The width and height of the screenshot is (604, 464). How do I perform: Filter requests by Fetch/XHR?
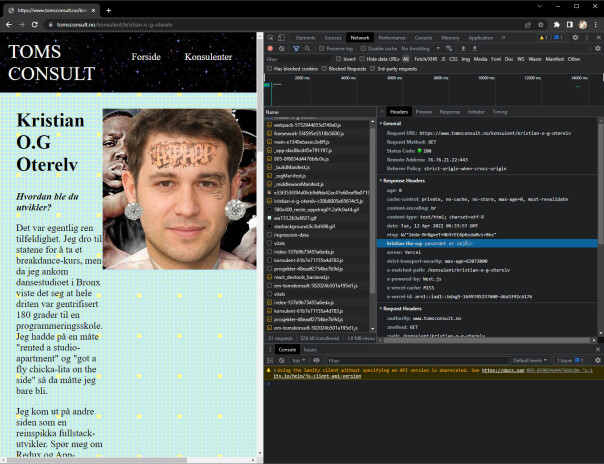point(425,59)
